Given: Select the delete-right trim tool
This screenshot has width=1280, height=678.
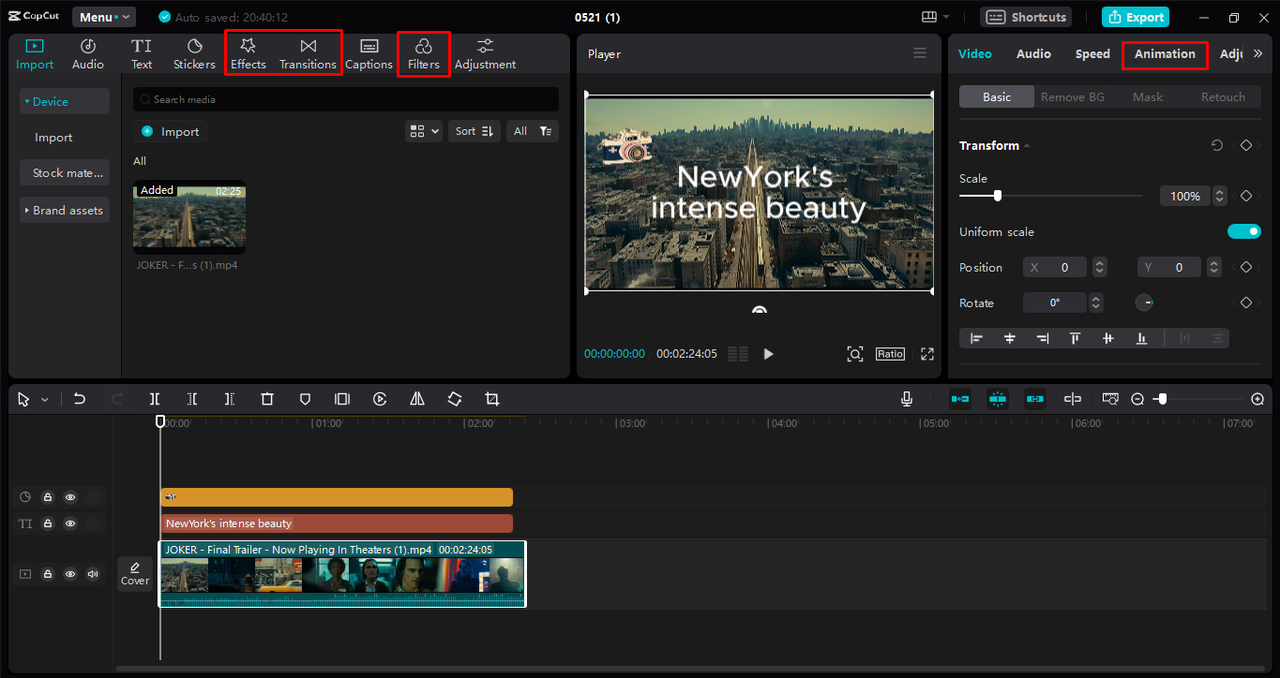Looking at the screenshot, I should (x=229, y=399).
